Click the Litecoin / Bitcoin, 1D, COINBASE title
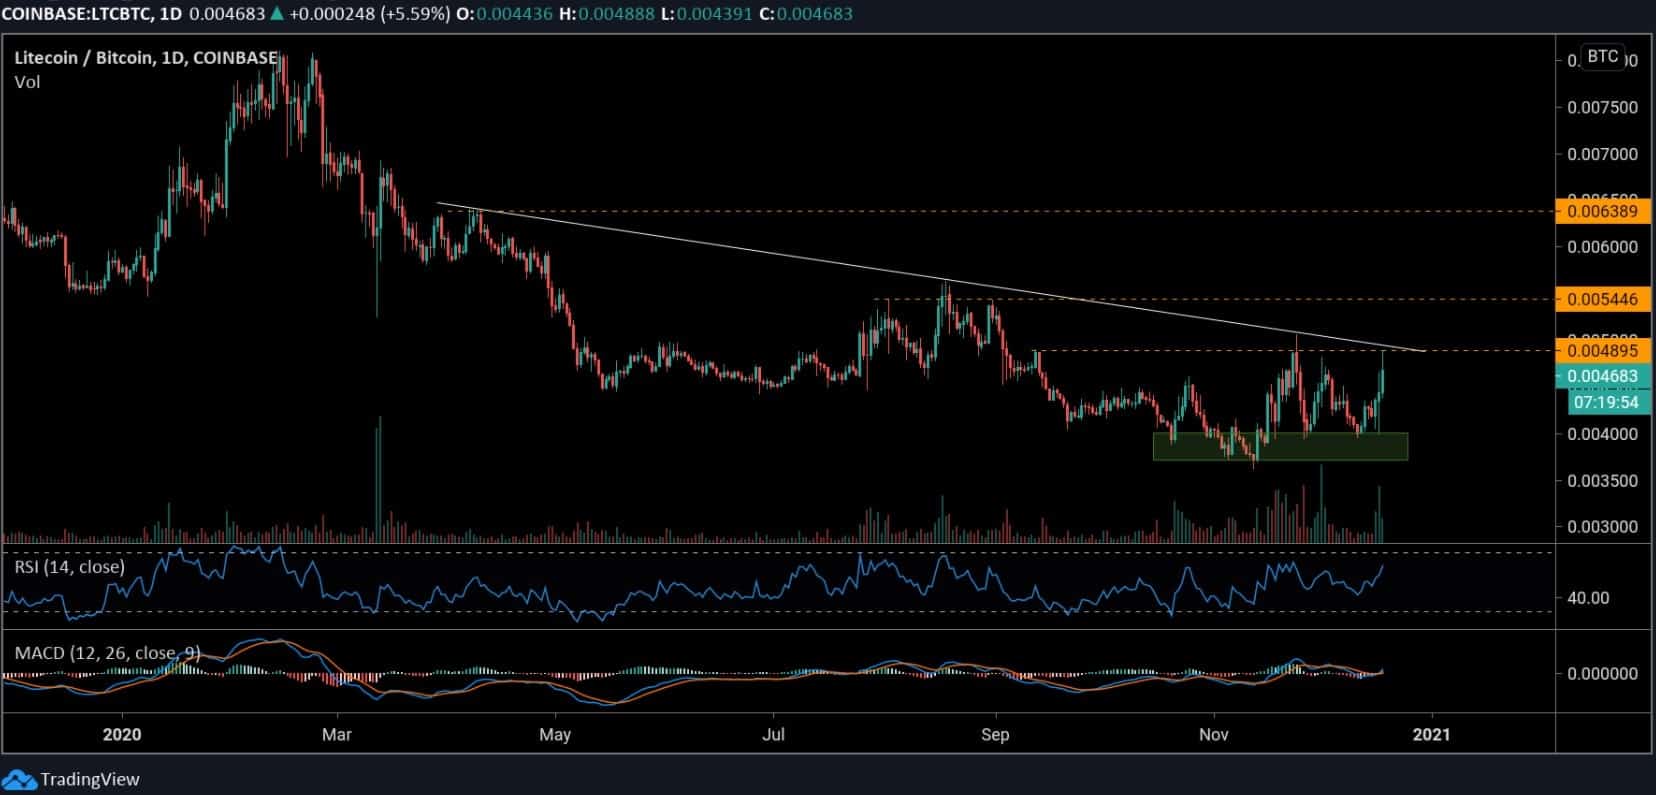This screenshot has height=795, width=1656. click(146, 58)
